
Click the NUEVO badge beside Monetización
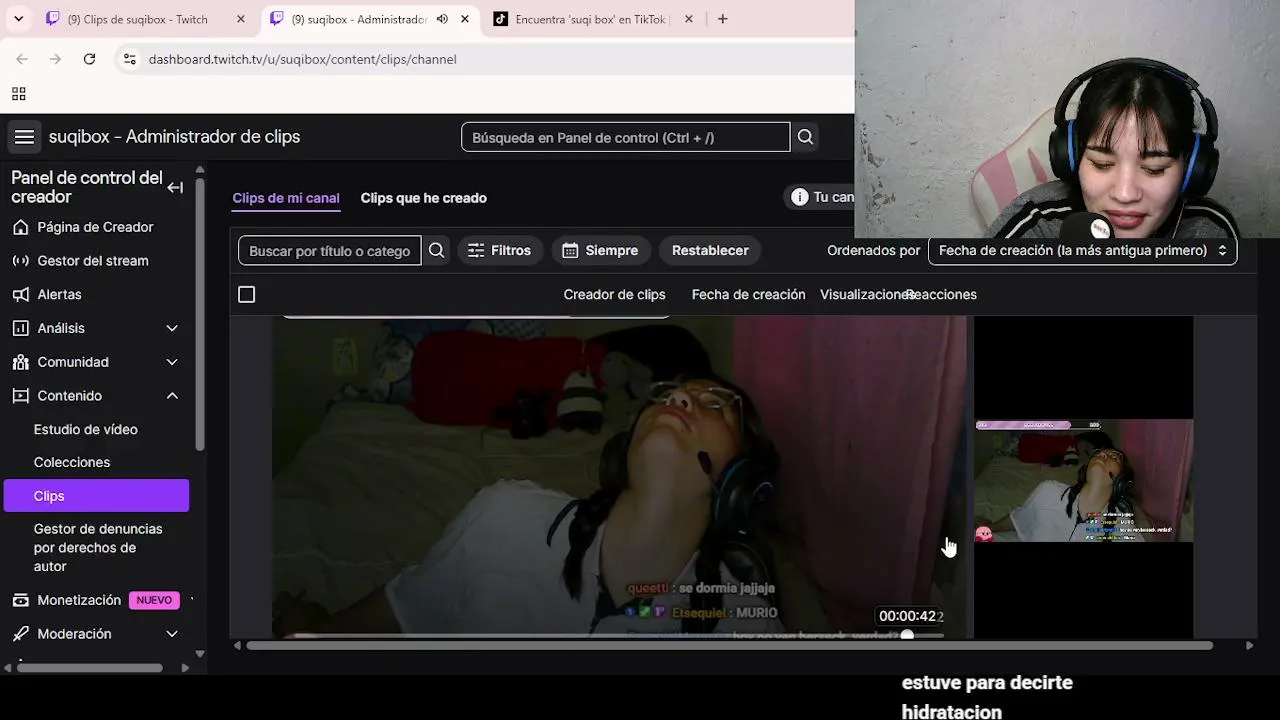(154, 600)
